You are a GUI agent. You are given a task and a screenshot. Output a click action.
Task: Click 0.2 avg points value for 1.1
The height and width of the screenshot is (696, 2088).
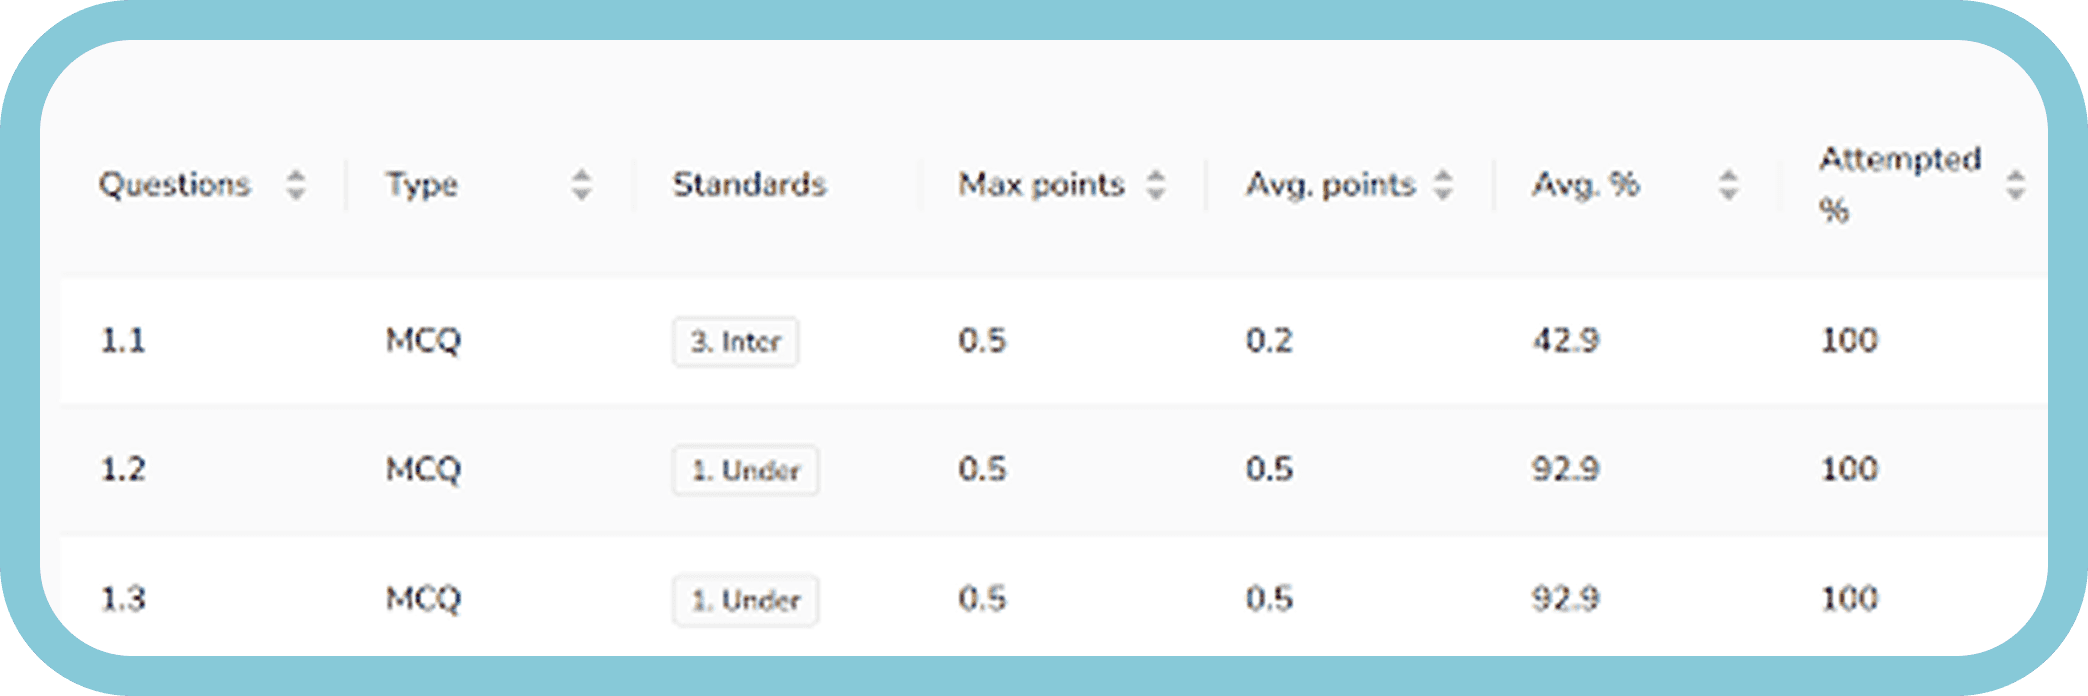click(1269, 341)
